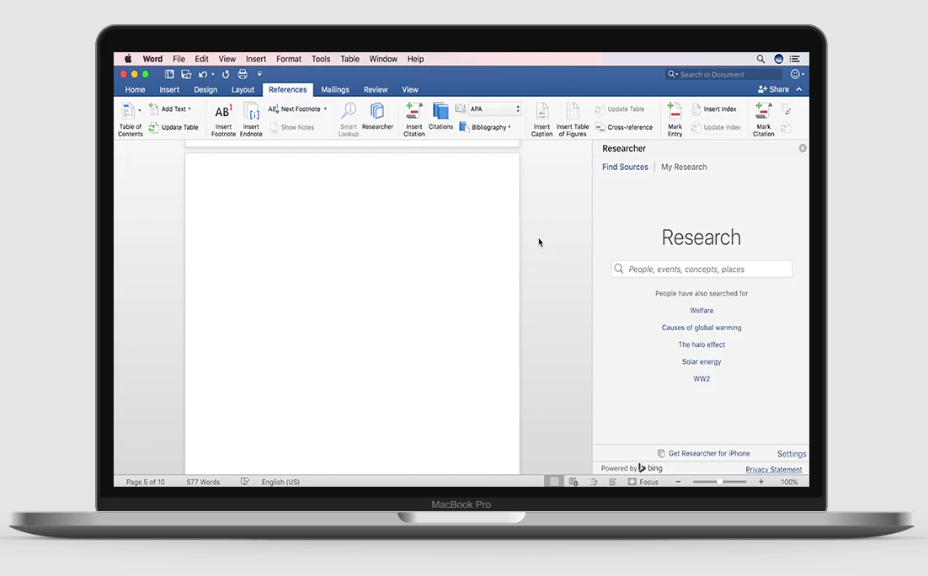This screenshot has height=576, width=928.
Task: Switch to Outline view icon in status bar
Action: tap(594, 482)
